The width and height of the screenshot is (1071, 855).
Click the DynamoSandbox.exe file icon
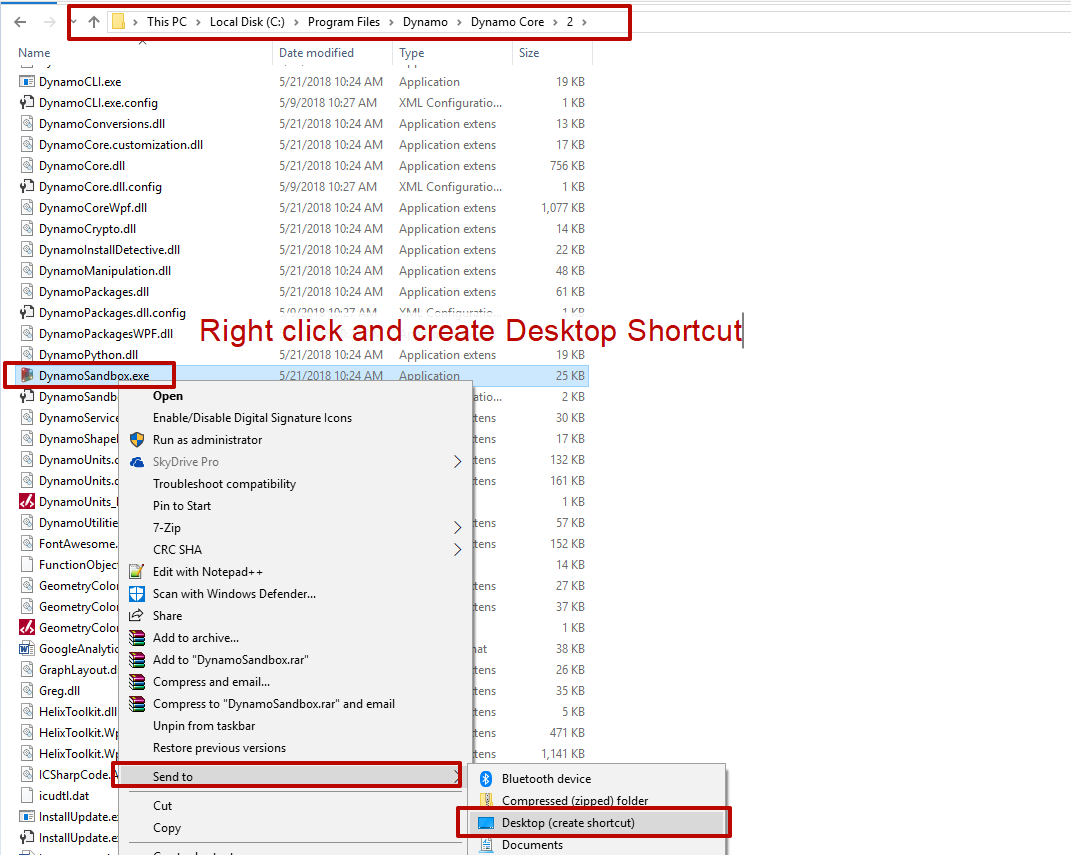click(x=27, y=376)
